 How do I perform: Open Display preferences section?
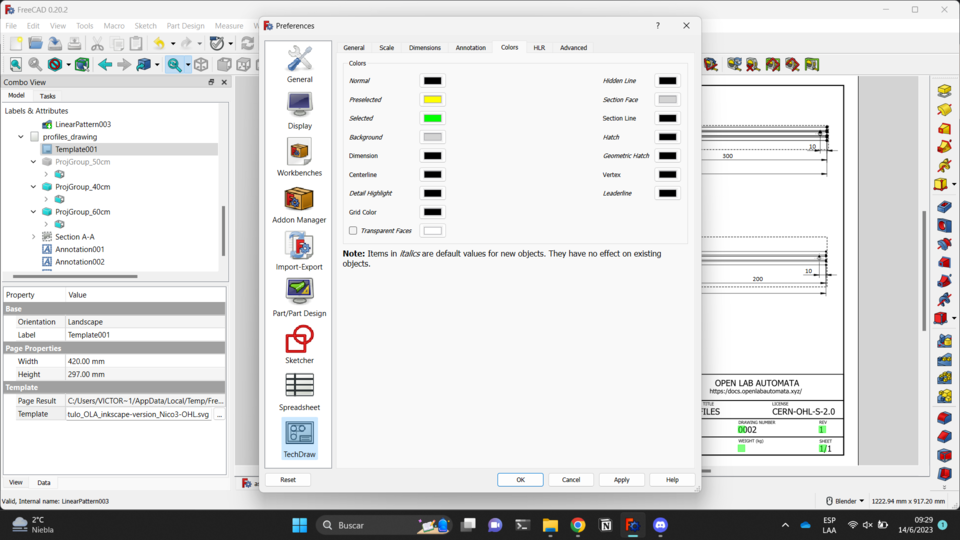pyautogui.click(x=299, y=111)
